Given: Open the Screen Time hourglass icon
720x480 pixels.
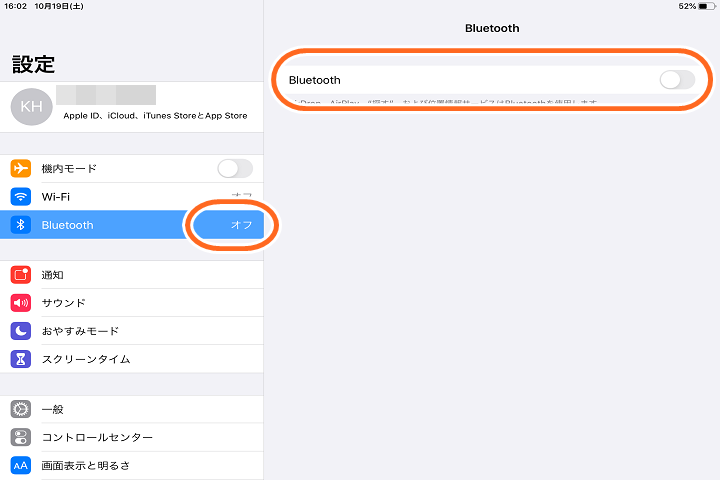Looking at the screenshot, I should [21, 359].
